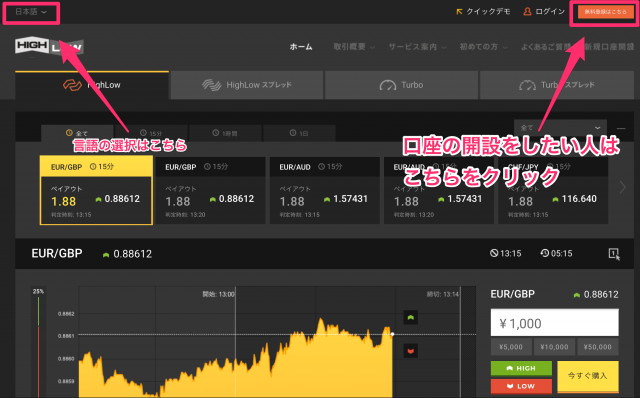640x398 pixels.
Task: Select the HighLow スプレッド tab
Action: click(247, 85)
